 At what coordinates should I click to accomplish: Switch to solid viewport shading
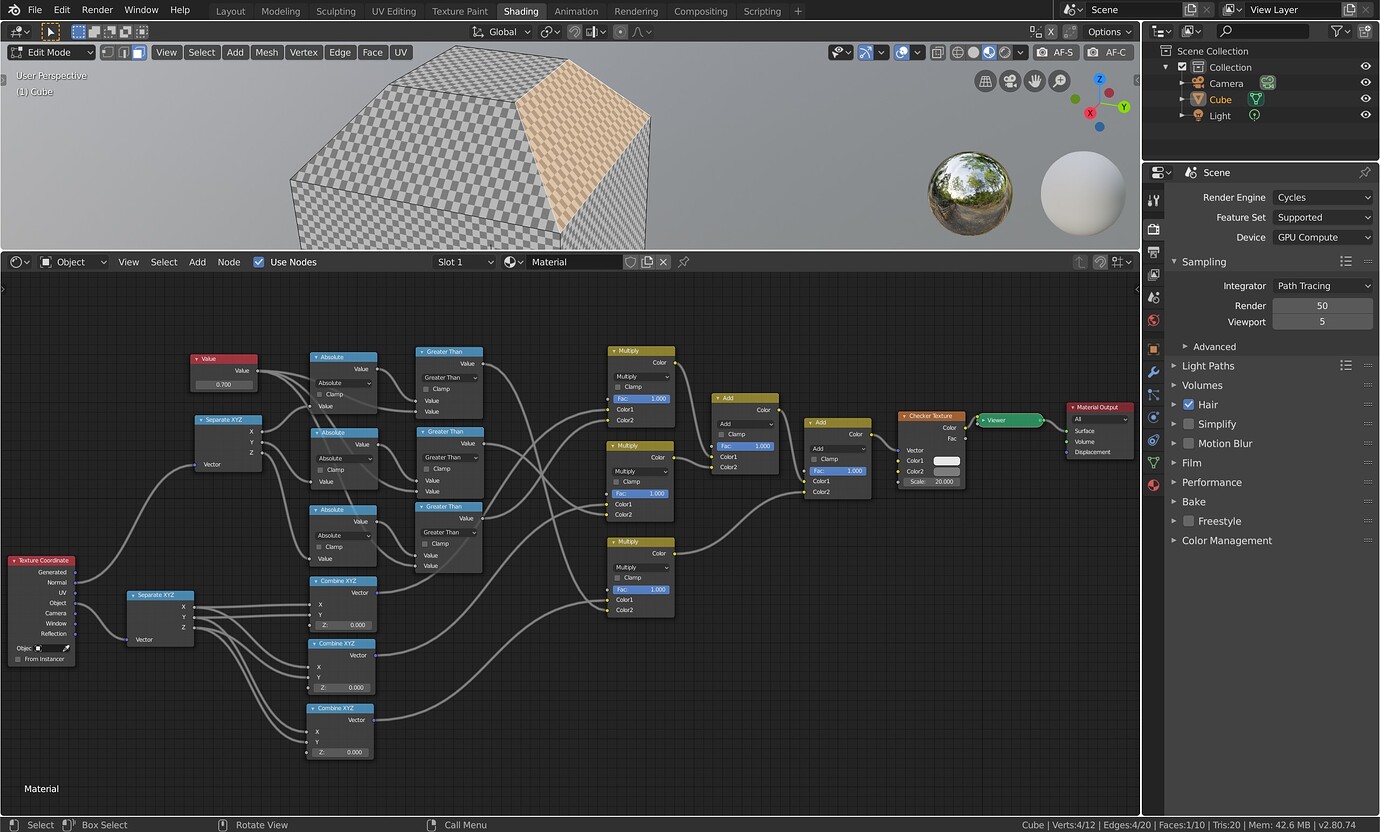(x=974, y=52)
